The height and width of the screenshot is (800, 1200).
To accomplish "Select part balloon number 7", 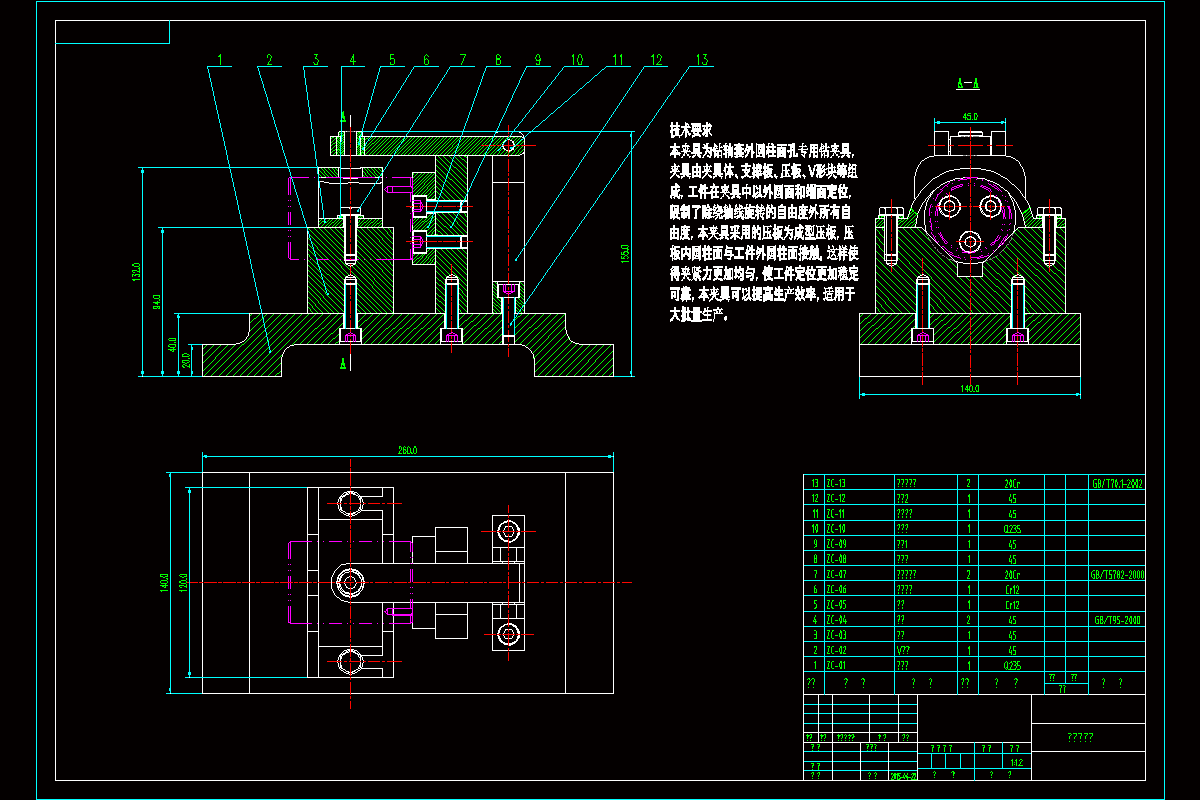I will [x=463, y=59].
